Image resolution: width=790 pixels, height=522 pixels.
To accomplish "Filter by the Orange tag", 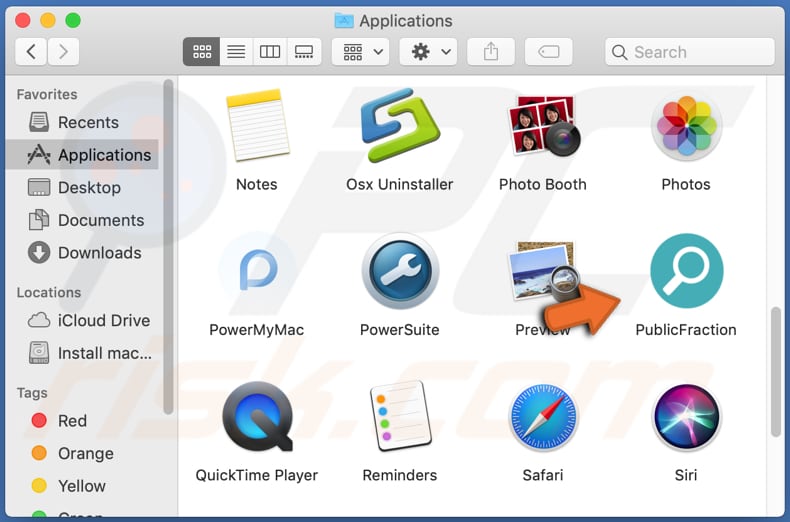I will pyautogui.click(x=83, y=453).
